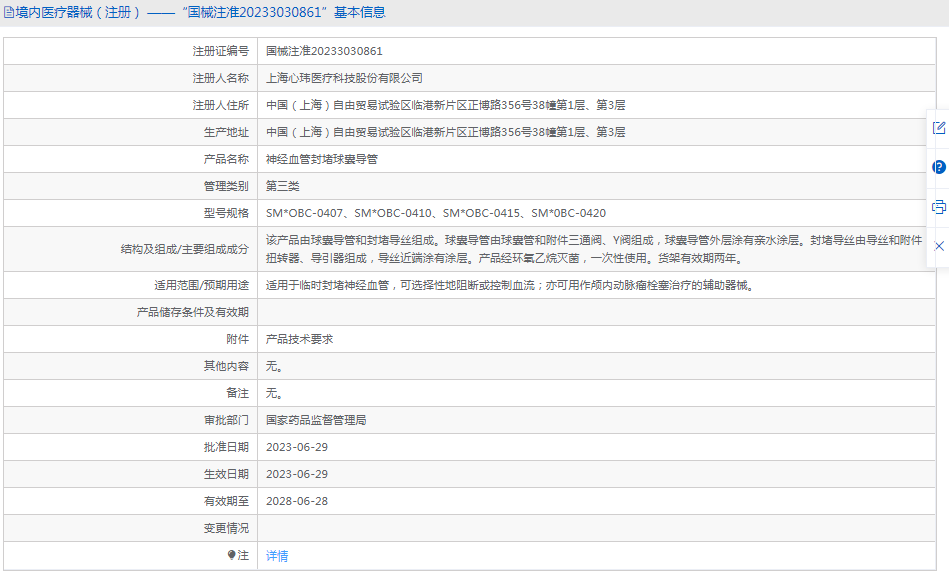Screen dimensions: 949x577
Task: Click the 有效期至 label
Action: click(x=226, y=501)
